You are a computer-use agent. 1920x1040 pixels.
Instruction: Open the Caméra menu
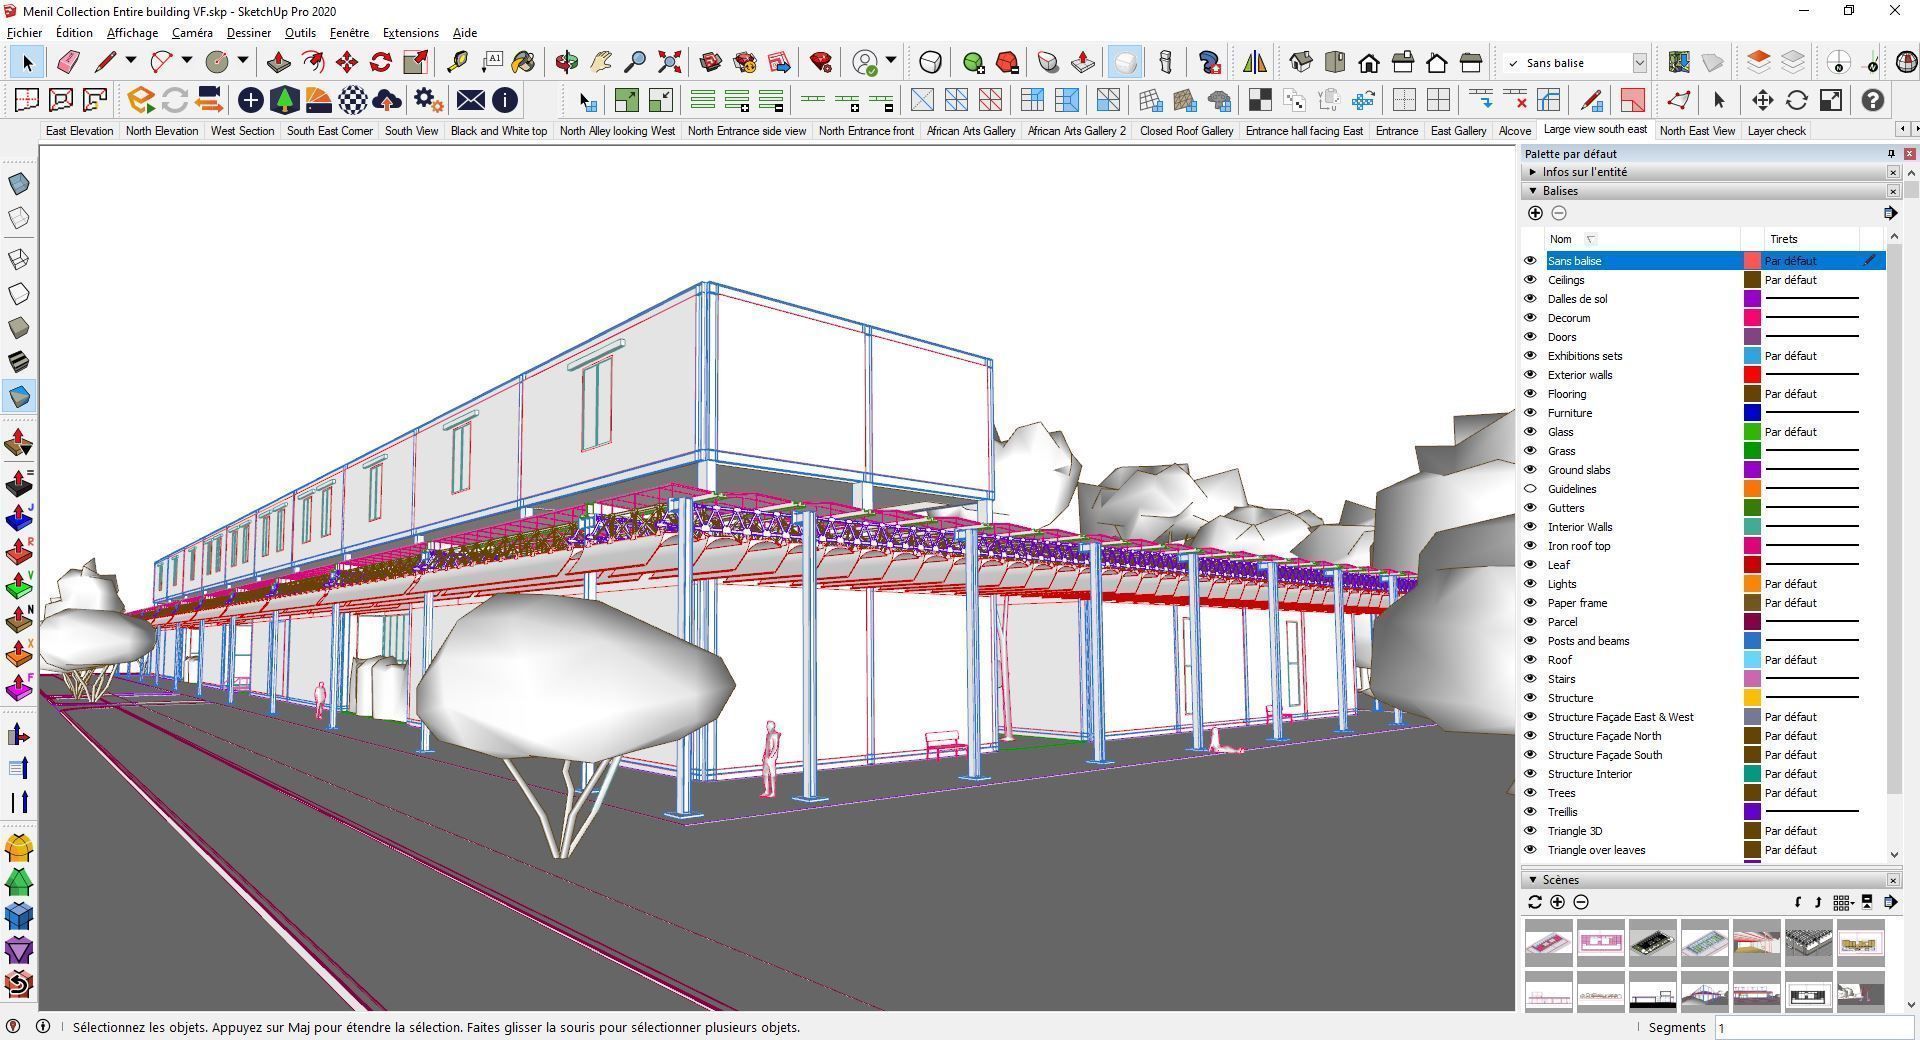click(x=192, y=32)
